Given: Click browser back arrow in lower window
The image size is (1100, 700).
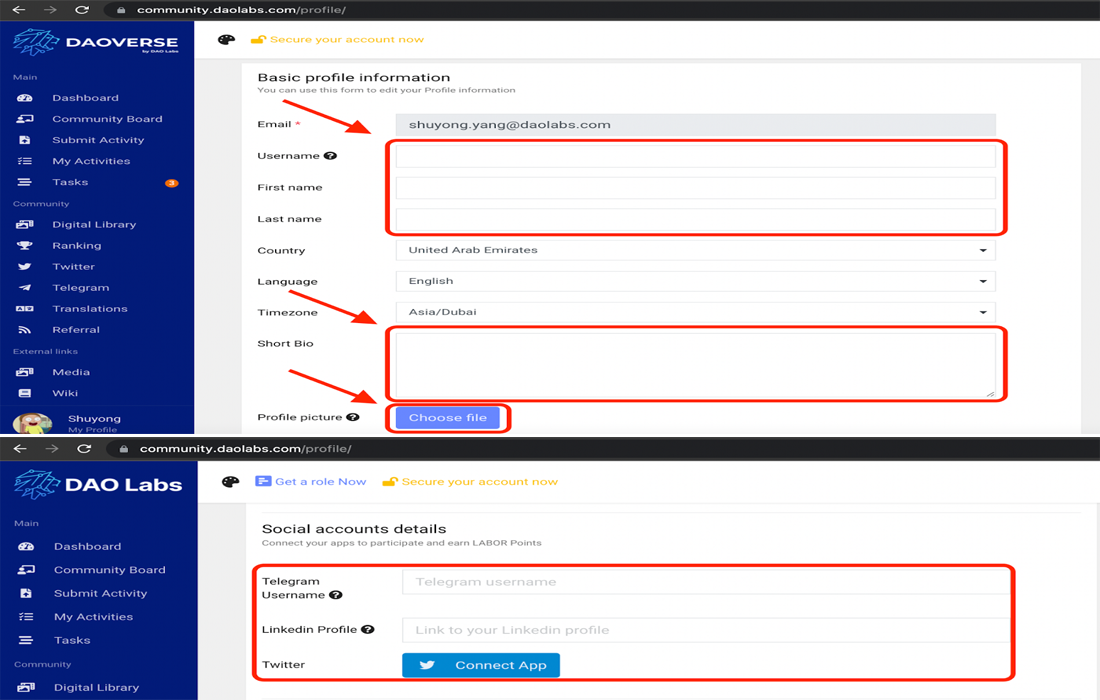Looking at the screenshot, I should (x=20, y=448).
